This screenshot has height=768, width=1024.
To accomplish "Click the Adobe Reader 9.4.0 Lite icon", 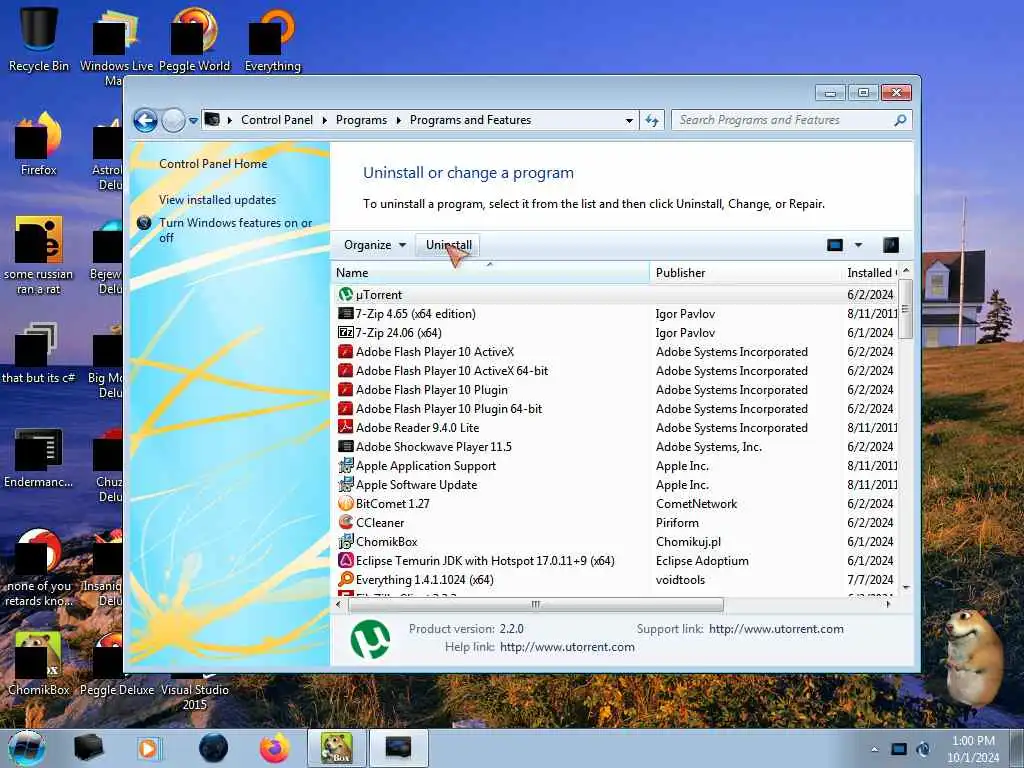I will (x=345, y=427).
